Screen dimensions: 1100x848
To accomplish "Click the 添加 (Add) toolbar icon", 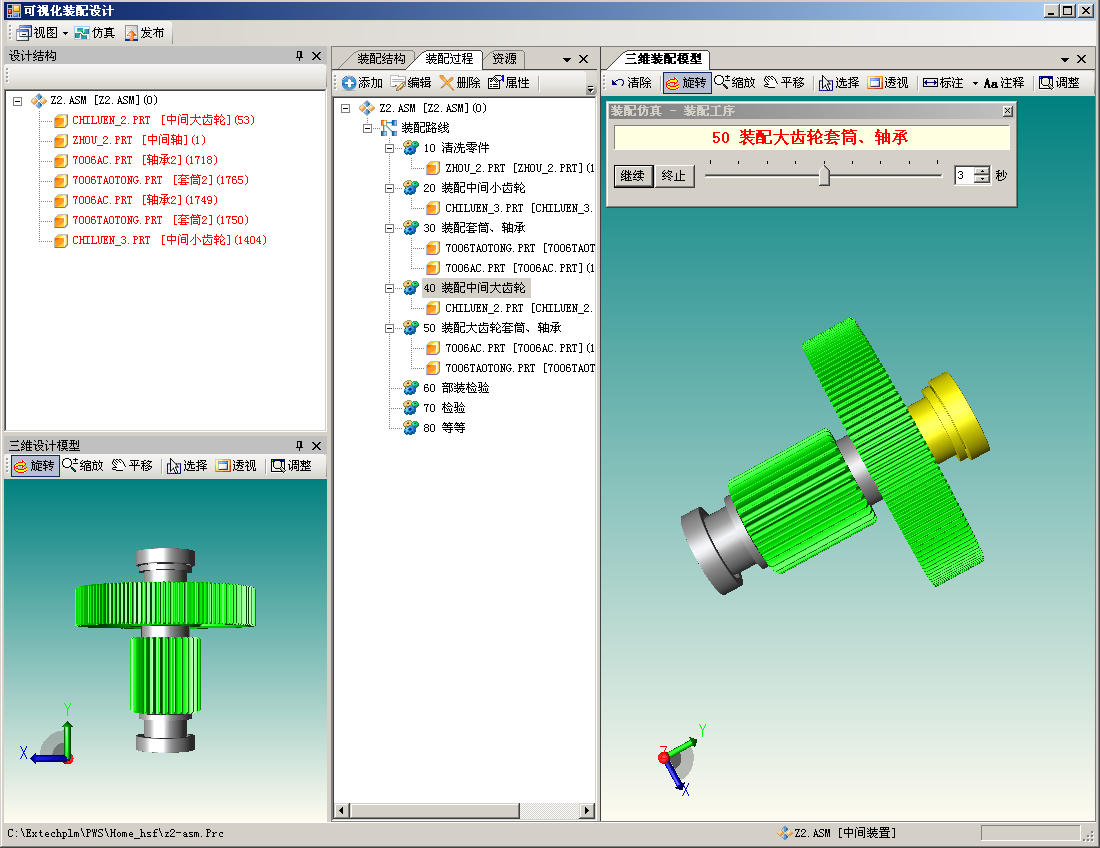I will (349, 83).
